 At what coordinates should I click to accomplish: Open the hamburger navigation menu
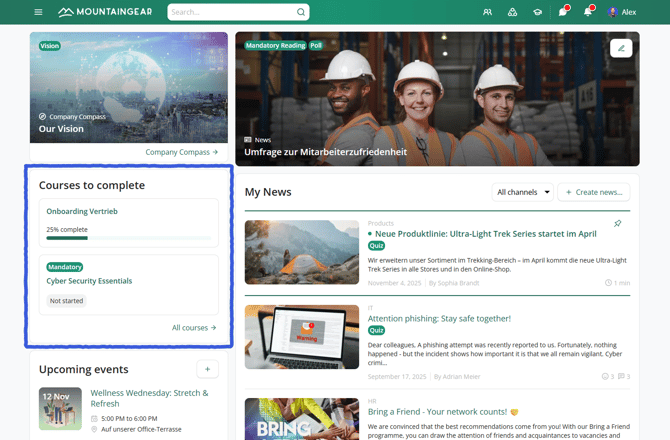[x=38, y=12]
